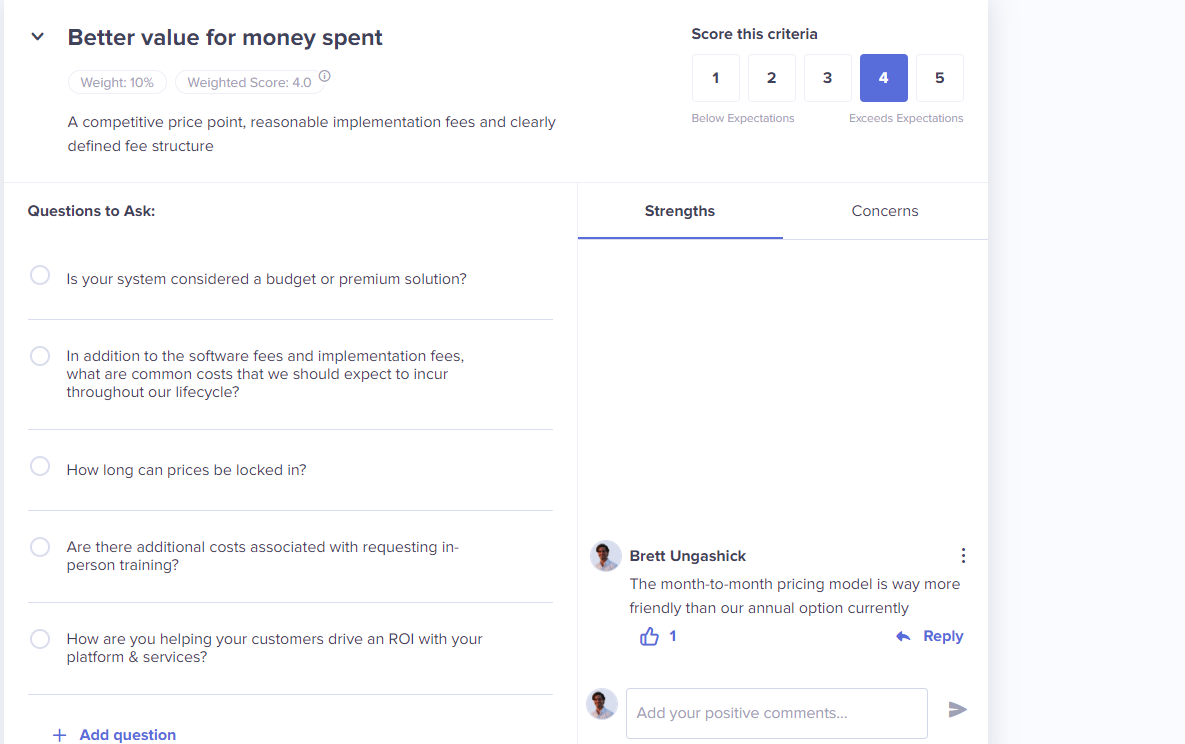The height and width of the screenshot is (744, 1185).
Task: Click the Questions to Ask heading
Action: (91, 211)
